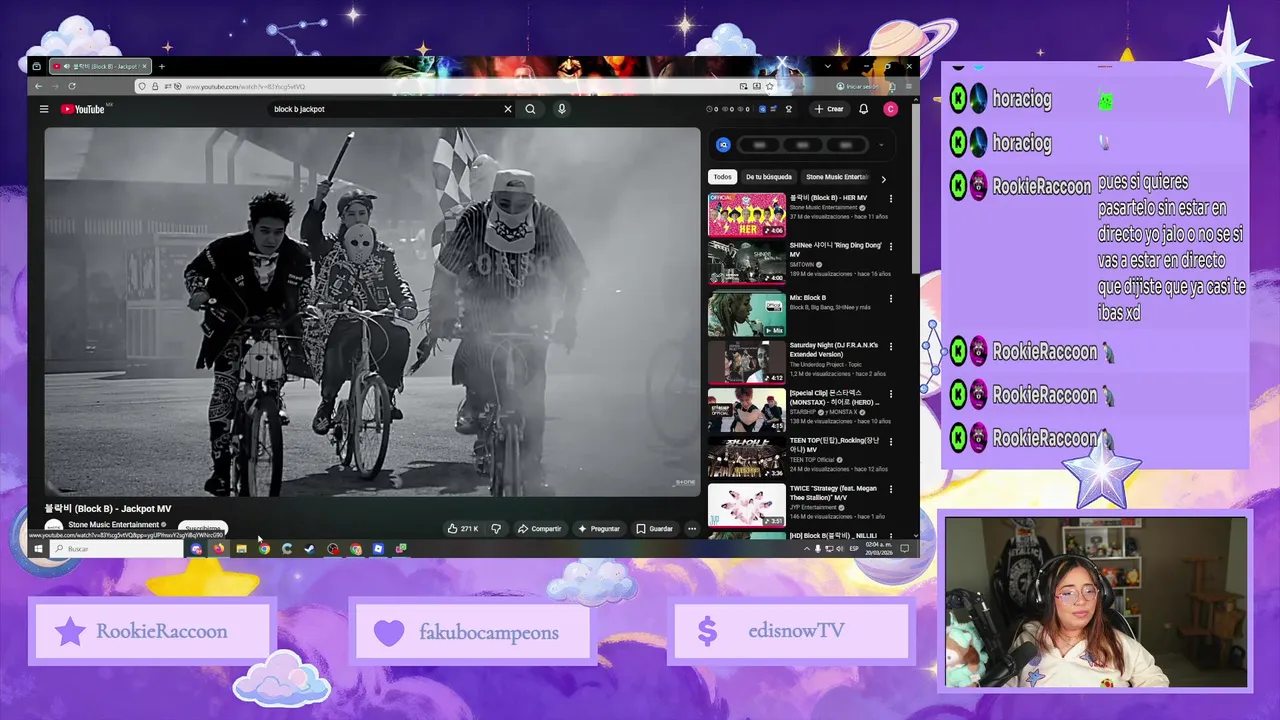1280x720 pixels.
Task: Open options menu for SHINee Ring Ding Dong
Action: (x=891, y=246)
